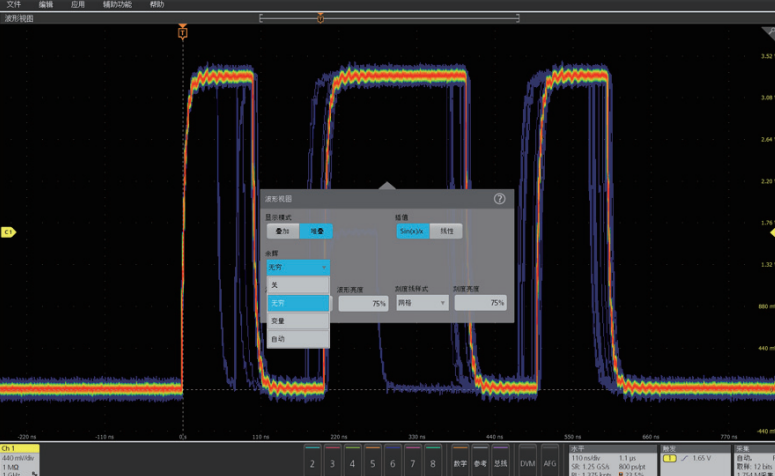
Task: Choose 自动 from the persistence list
Action: point(297,339)
